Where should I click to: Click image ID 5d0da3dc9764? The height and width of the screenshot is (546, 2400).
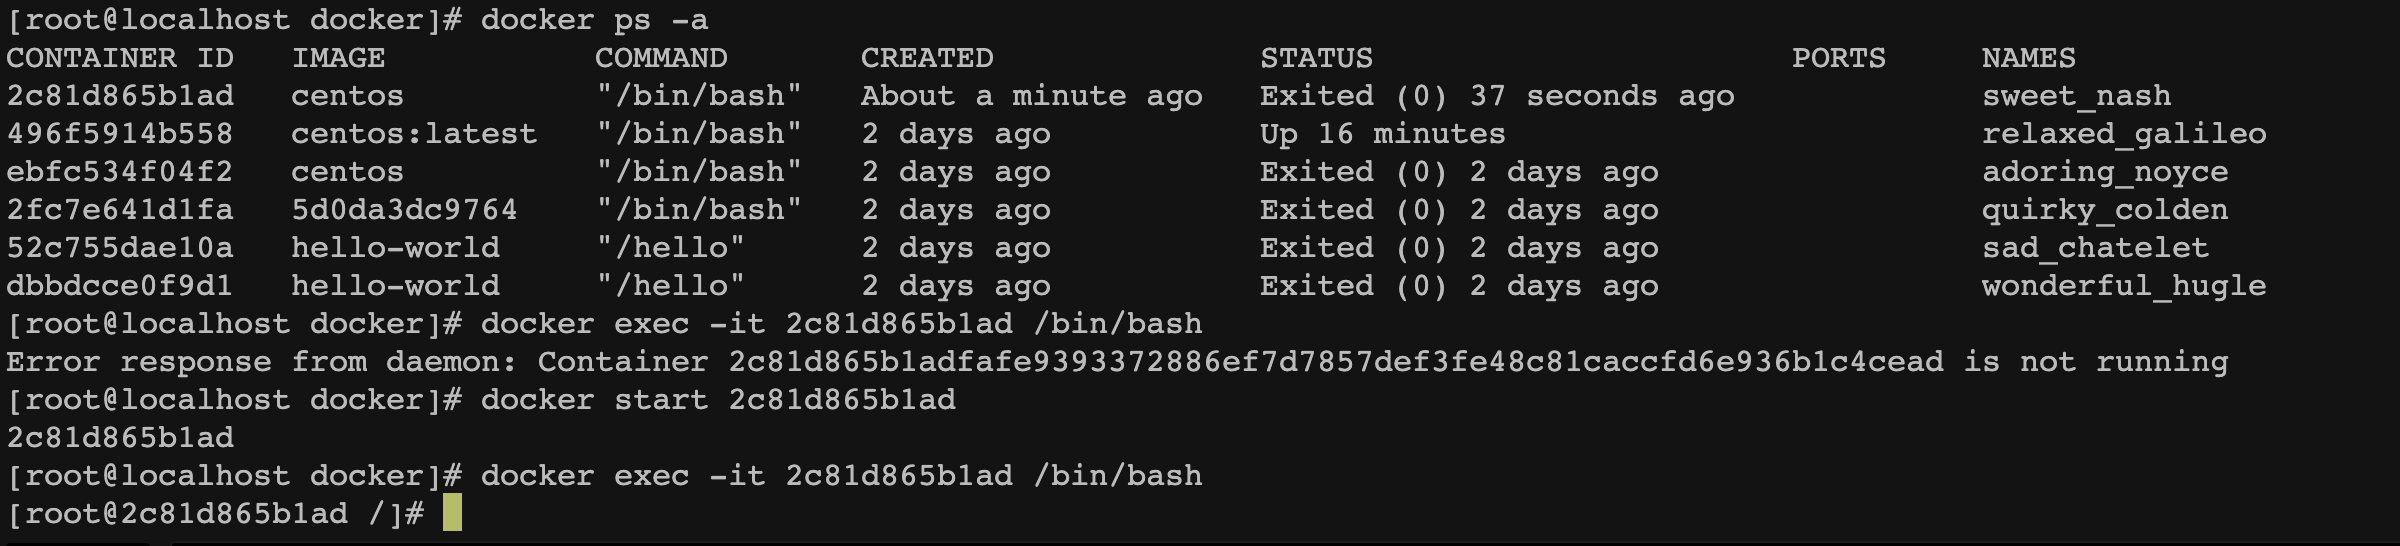pyautogui.click(x=404, y=210)
